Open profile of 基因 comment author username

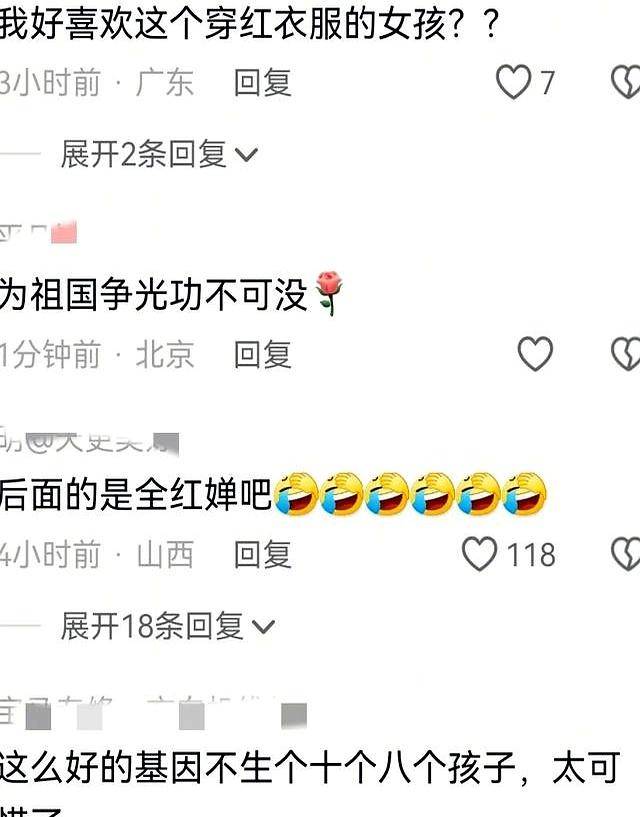[154, 713]
